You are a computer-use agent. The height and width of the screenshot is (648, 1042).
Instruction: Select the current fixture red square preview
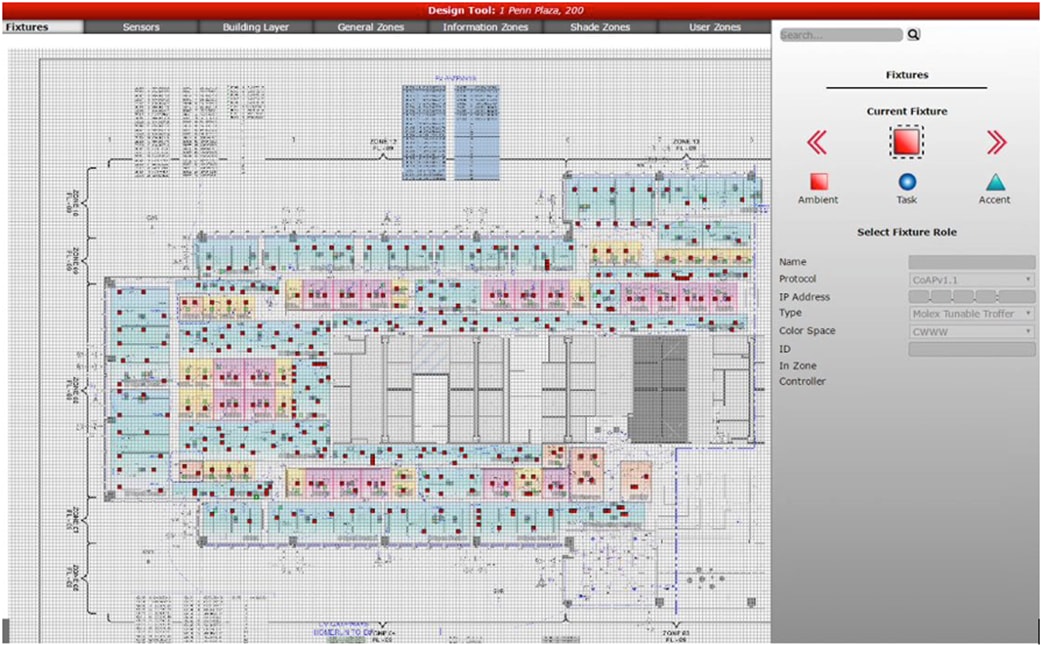point(906,142)
